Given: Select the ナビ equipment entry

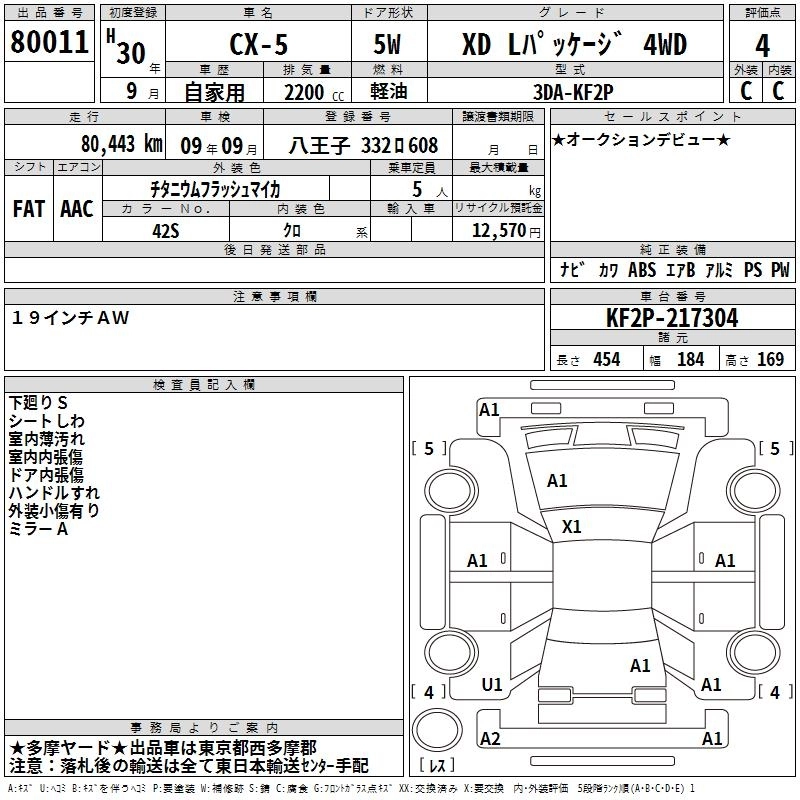Looking at the screenshot, I should pyautogui.click(x=570, y=269).
